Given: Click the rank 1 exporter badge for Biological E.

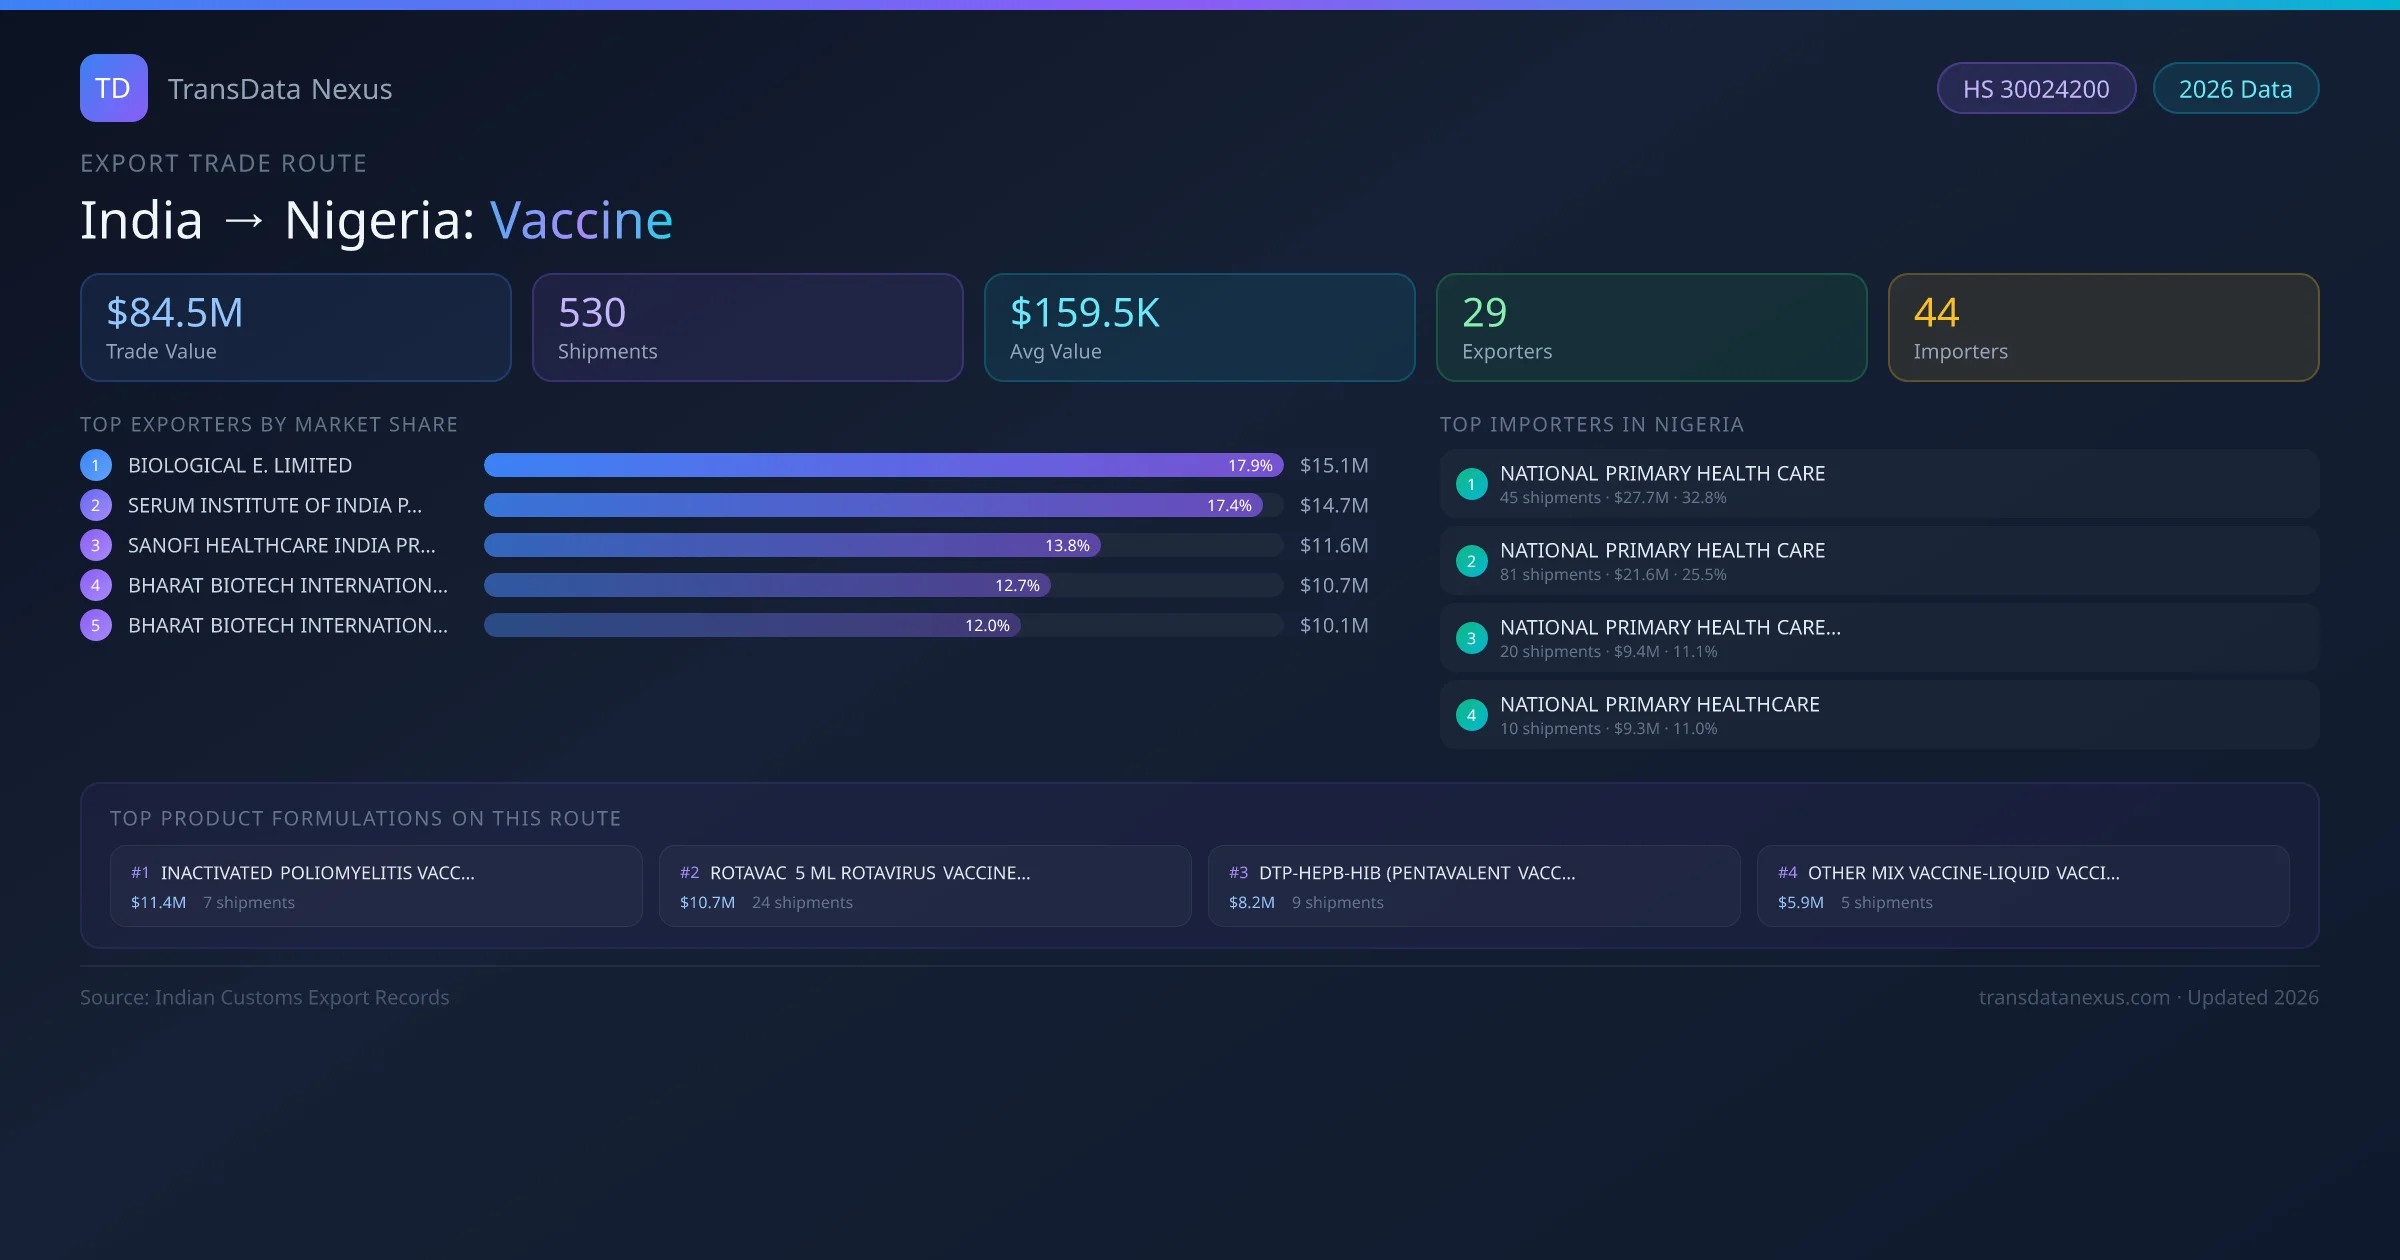Looking at the screenshot, I should [x=96, y=465].
